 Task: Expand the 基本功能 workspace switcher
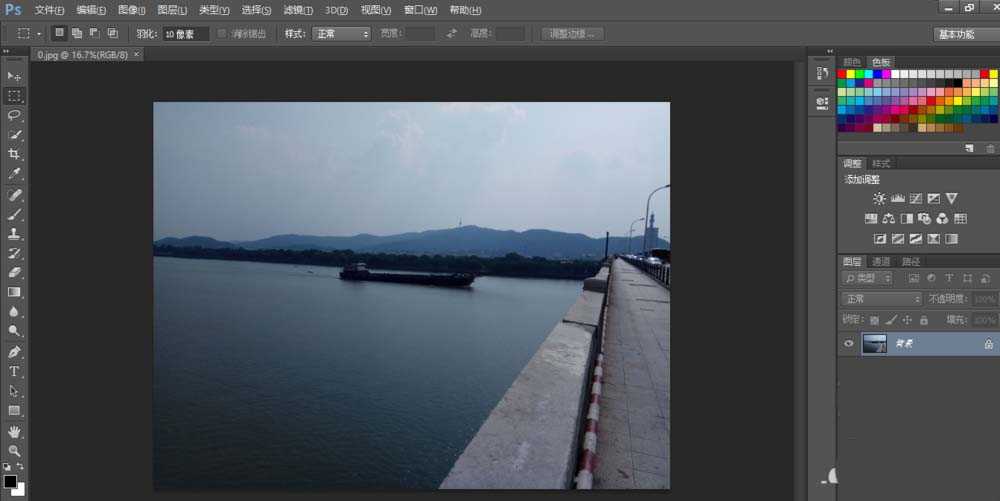(960, 33)
